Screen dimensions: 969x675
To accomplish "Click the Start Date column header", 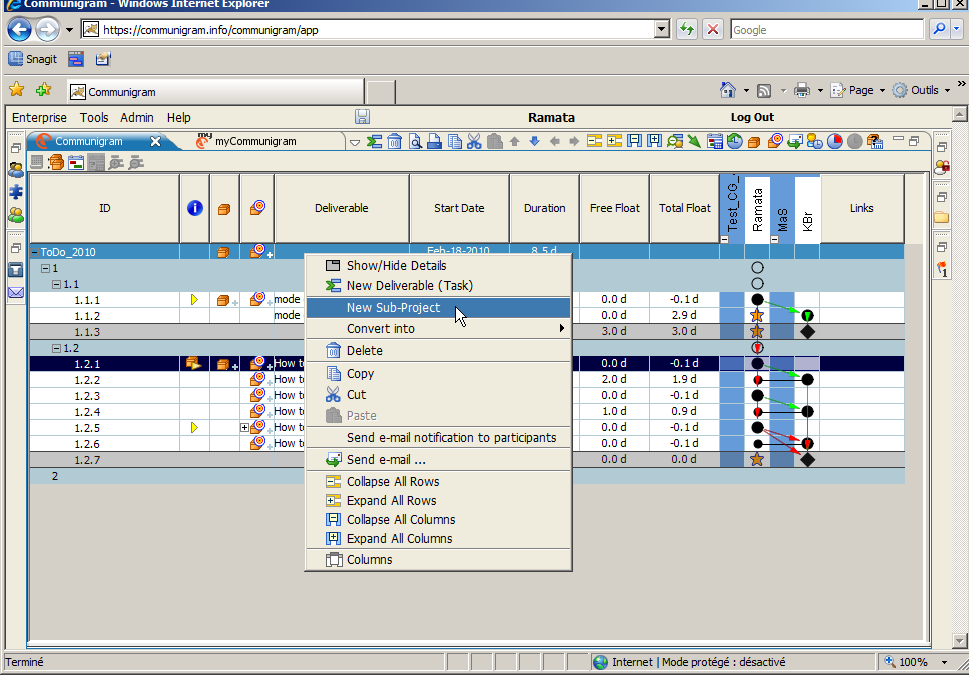I will [x=459, y=208].
